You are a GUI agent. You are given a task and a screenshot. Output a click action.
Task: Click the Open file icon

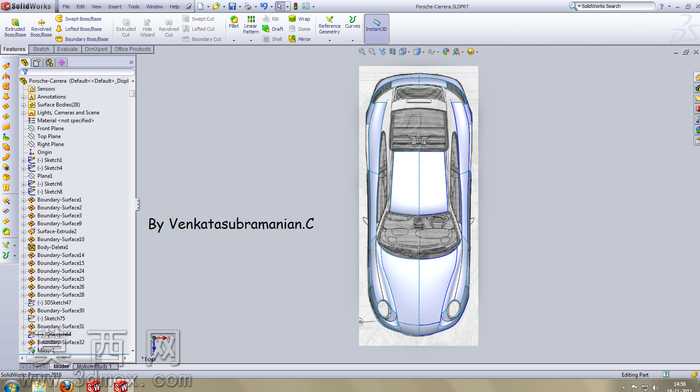[x=217, y=6]
